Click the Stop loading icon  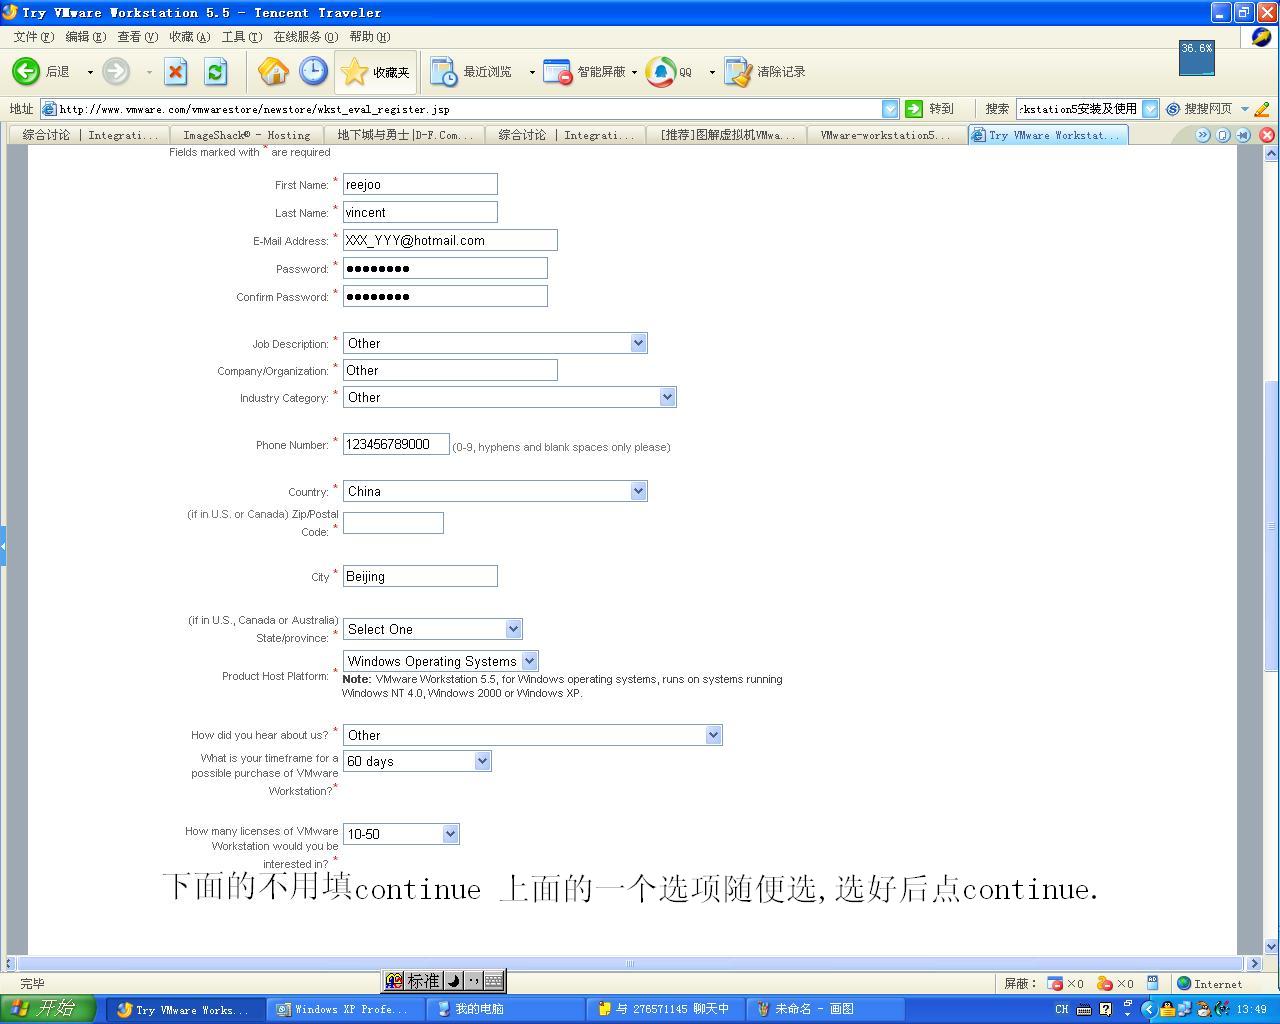[x=176, y=71]
